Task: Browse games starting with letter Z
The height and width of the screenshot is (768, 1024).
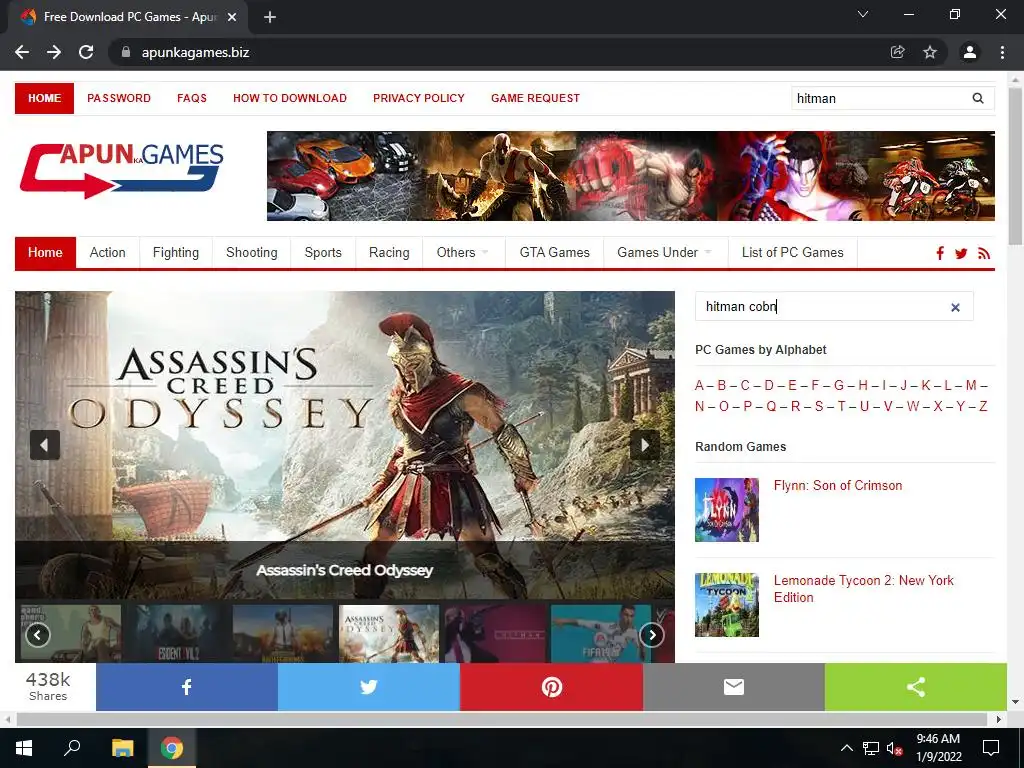Action: (983, 406)
